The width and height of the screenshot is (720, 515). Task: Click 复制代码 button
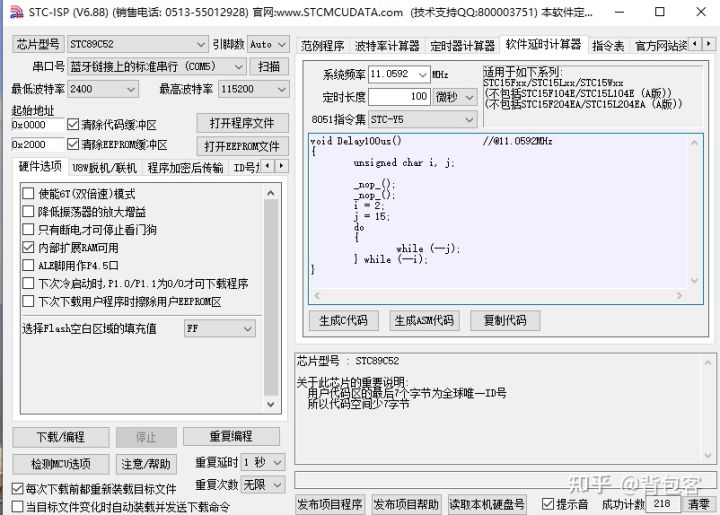505,320
